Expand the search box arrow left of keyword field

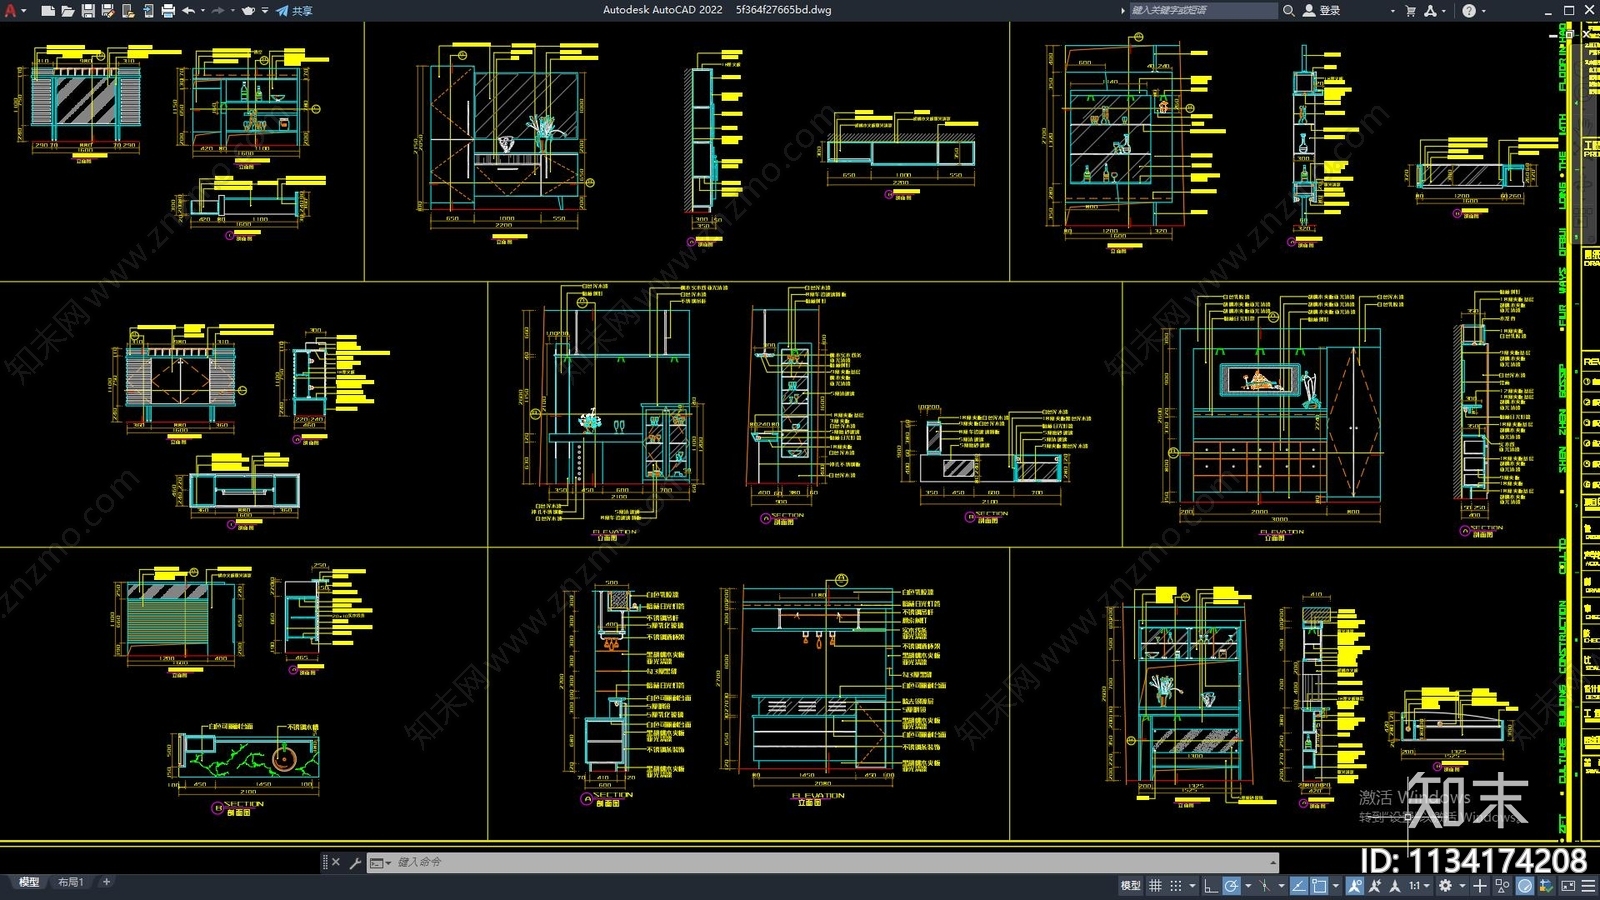[x=1122, y=11]
